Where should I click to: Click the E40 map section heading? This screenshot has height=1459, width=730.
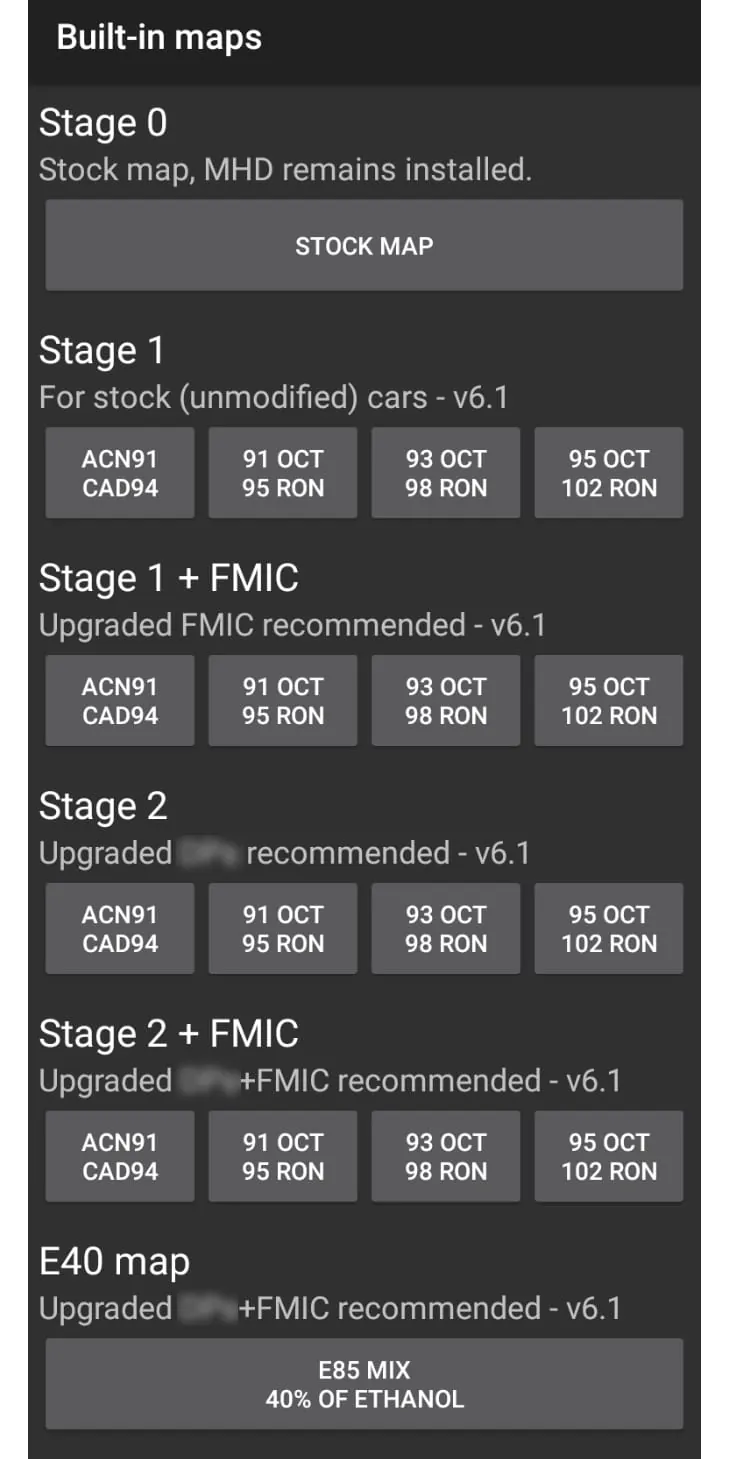click(114, 1262)
